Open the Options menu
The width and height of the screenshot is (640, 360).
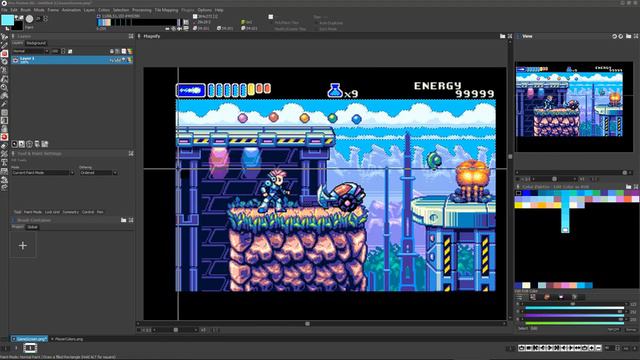pos(204,10)
